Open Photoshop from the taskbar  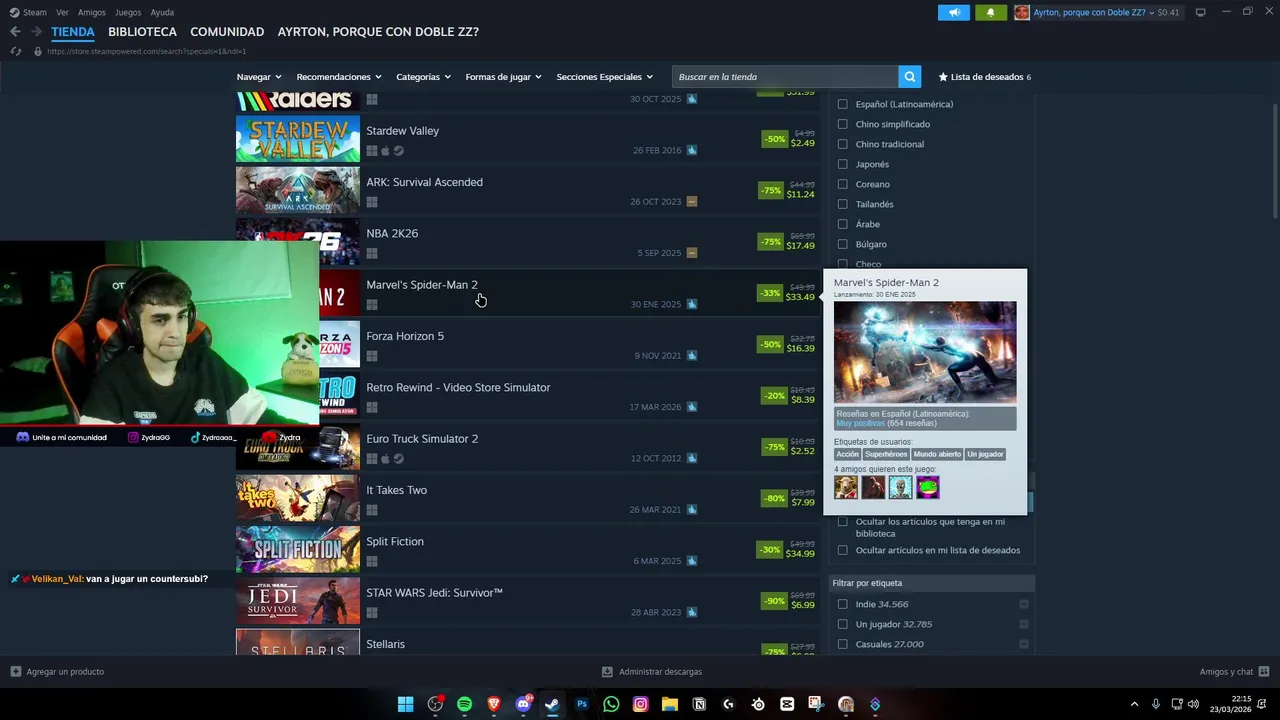pyautogui.click(x=582, y=704)
